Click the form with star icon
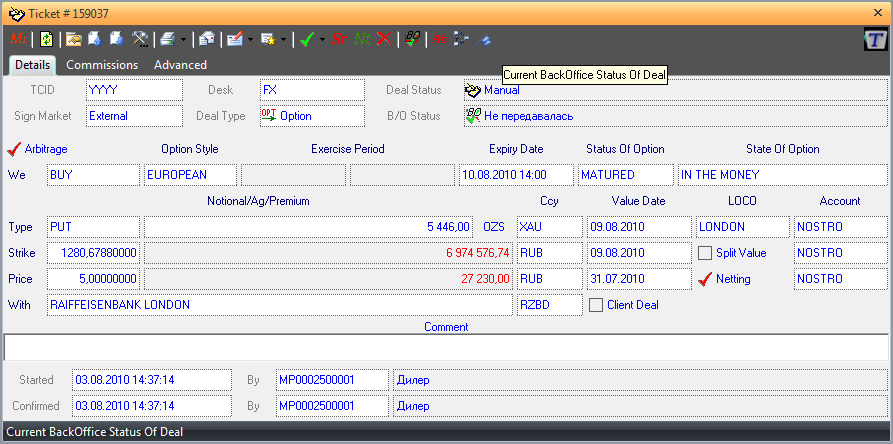Viewport: 893px width, 444px height. (x=268, y=39)
